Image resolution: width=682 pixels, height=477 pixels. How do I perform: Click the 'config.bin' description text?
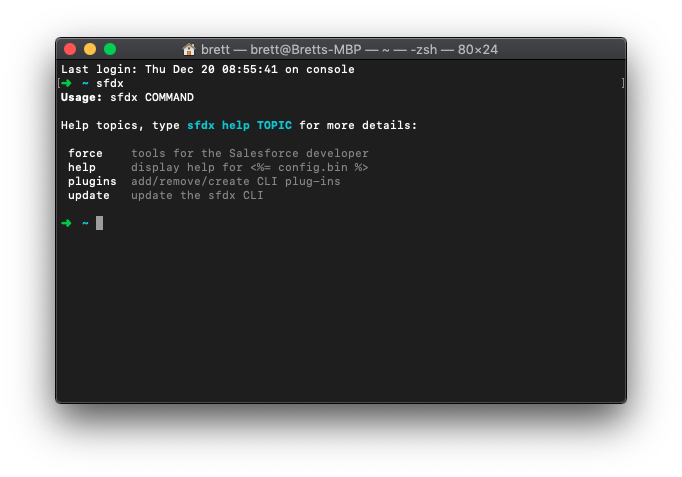point(313,167)
